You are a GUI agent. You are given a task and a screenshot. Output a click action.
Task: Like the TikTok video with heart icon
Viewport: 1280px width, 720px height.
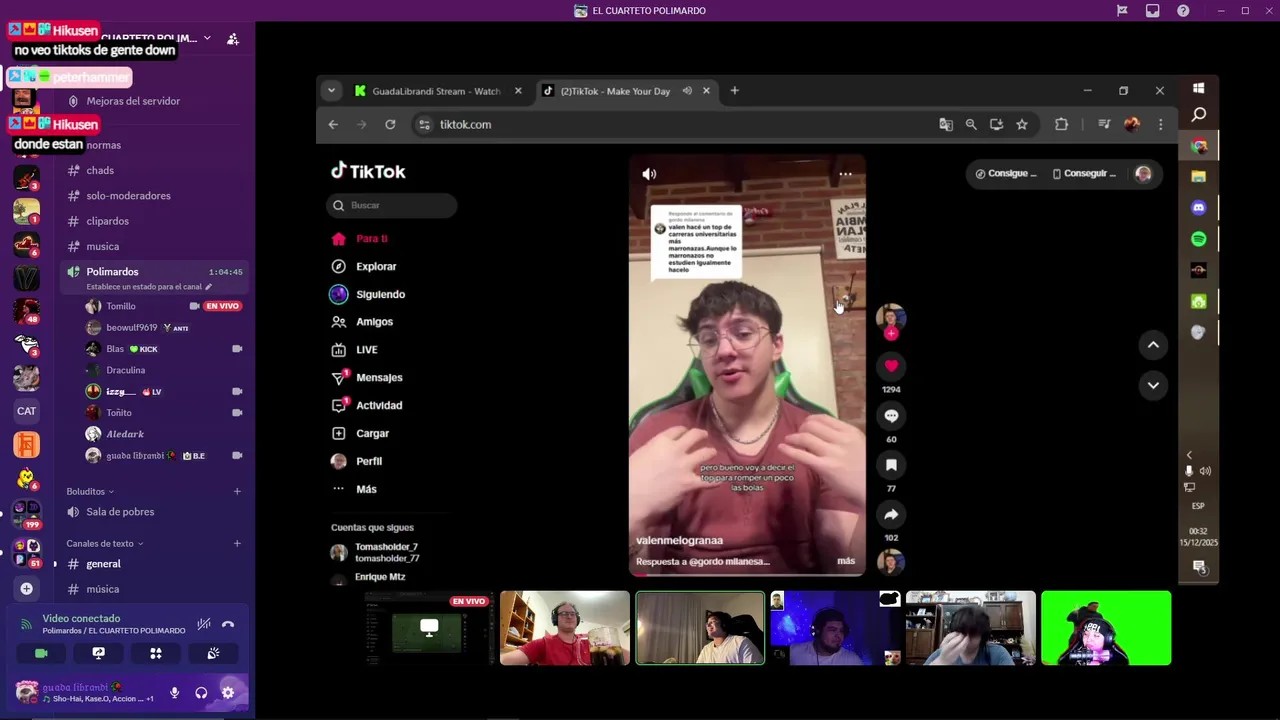point(891,366)
